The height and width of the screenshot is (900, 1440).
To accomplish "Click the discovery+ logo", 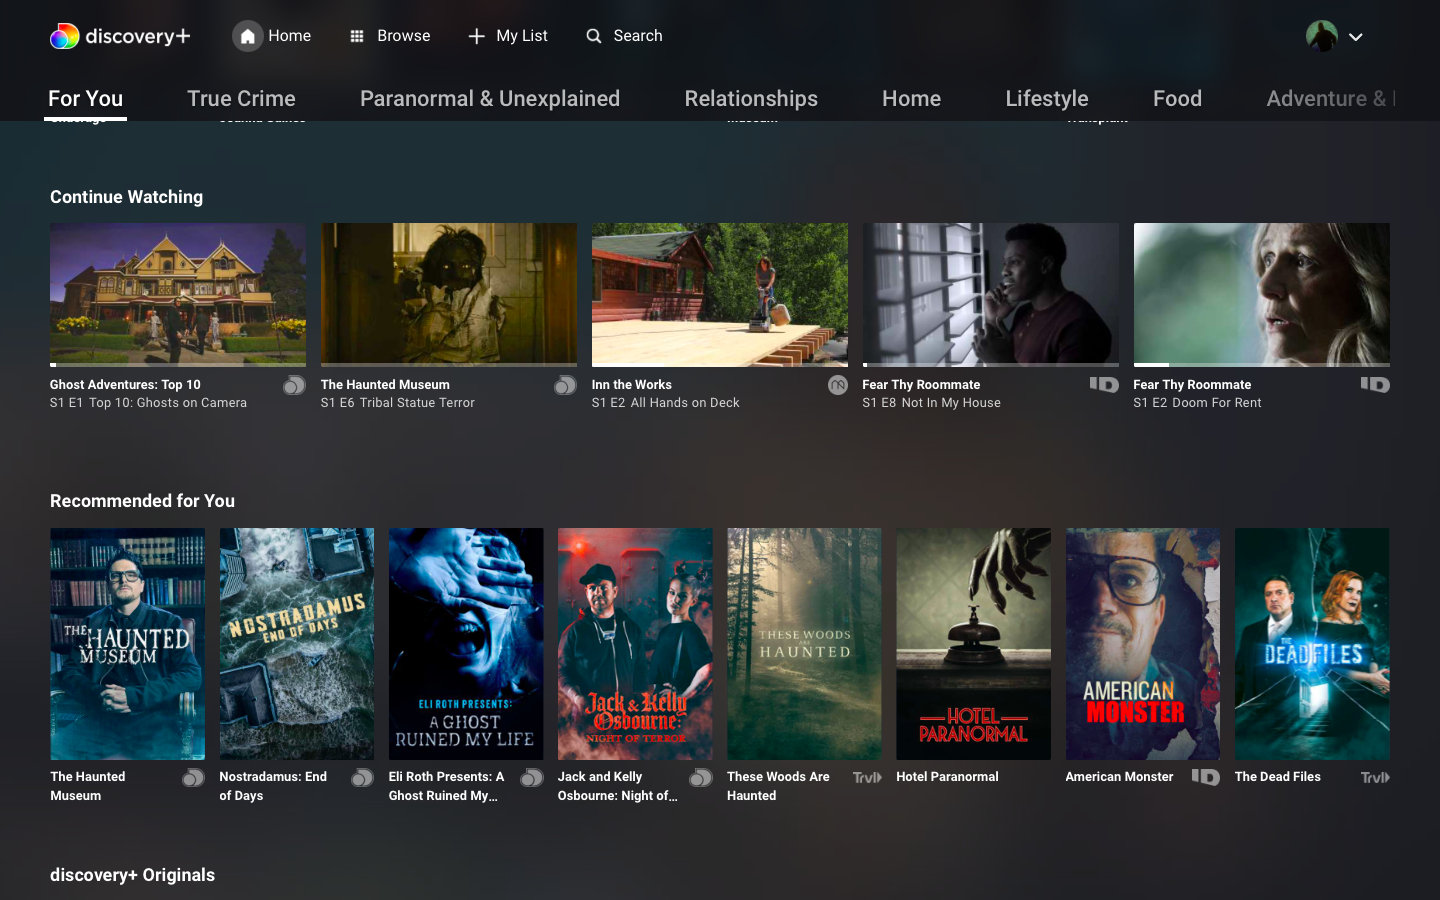I will 120,36.
